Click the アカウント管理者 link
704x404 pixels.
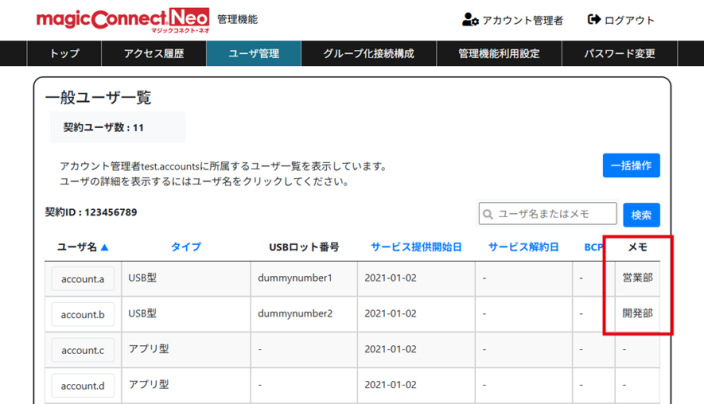pos(523,20)
